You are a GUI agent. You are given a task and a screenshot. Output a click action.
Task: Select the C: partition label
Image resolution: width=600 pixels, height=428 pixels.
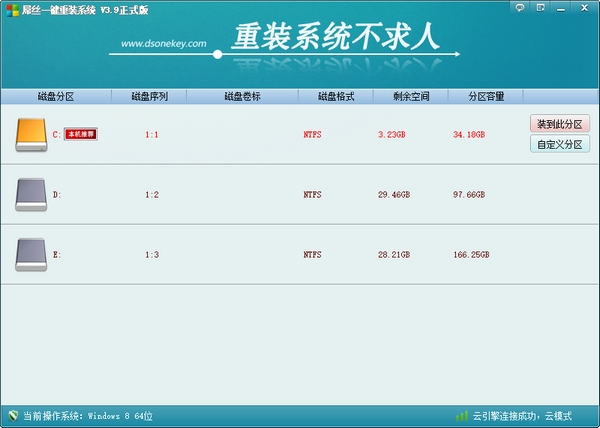click(57, 135)
